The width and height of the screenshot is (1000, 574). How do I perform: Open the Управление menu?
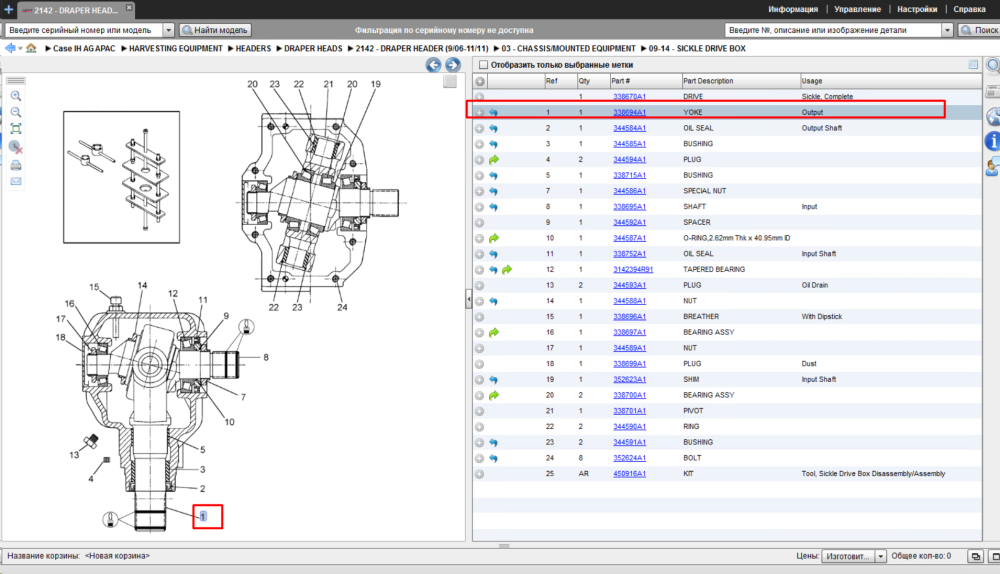[857, 10]
